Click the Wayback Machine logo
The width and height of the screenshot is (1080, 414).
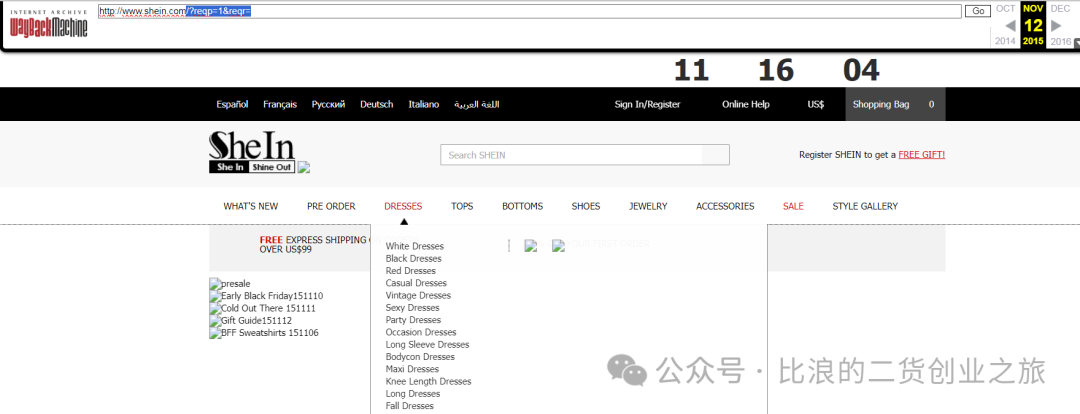(48, 24)
